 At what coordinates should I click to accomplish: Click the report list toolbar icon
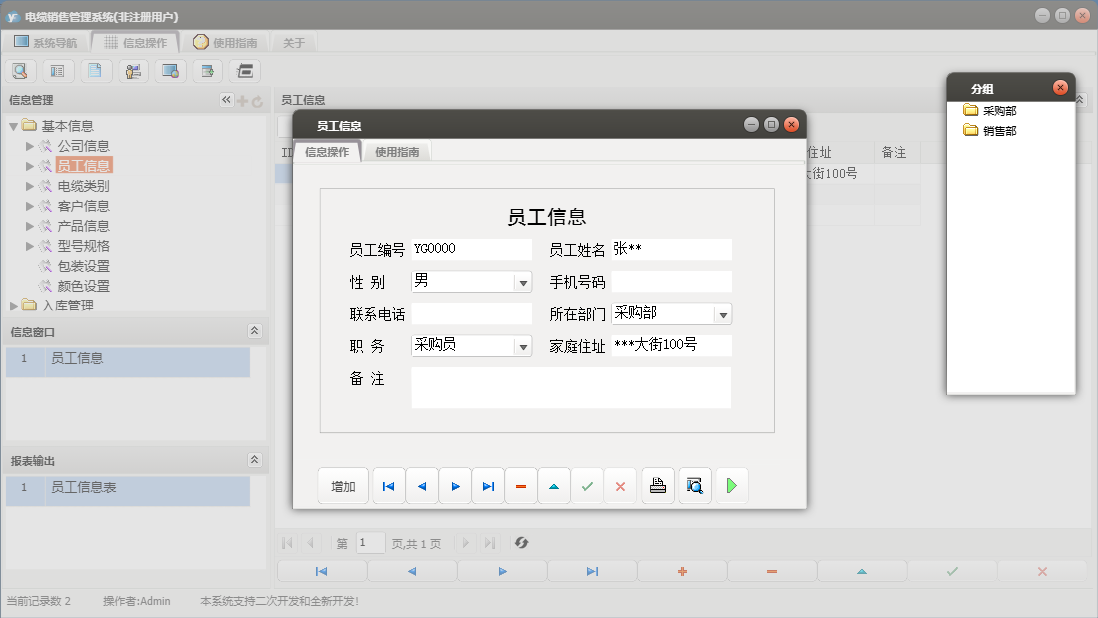[57, 70]
